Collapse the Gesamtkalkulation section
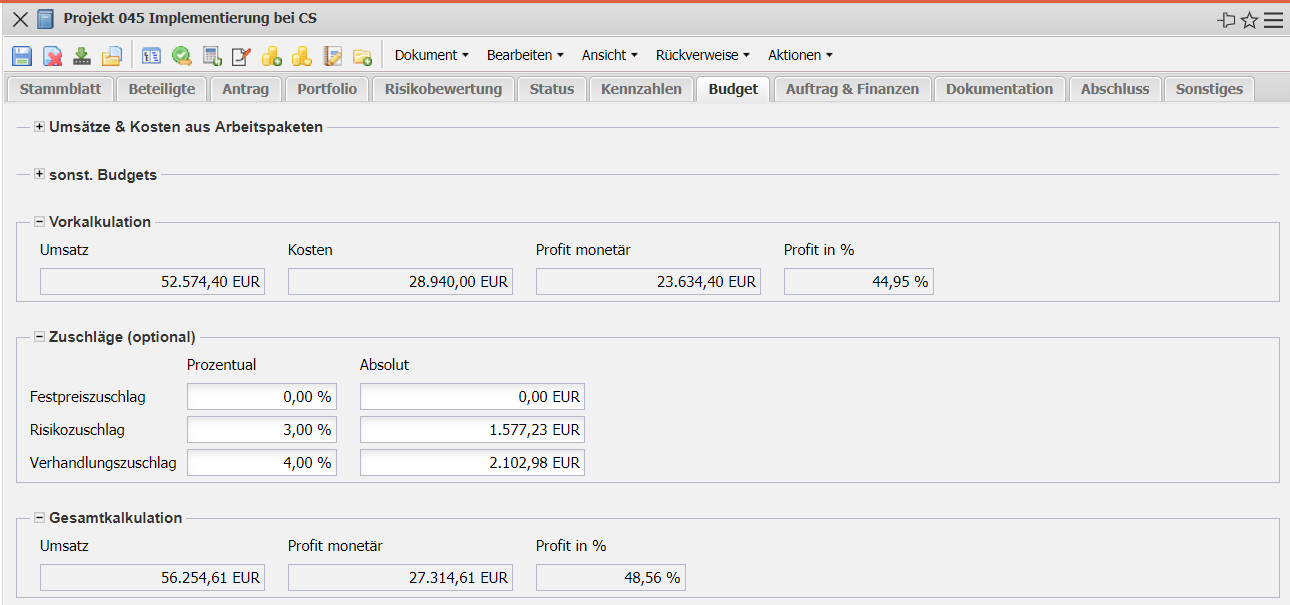 click(39, 518)
